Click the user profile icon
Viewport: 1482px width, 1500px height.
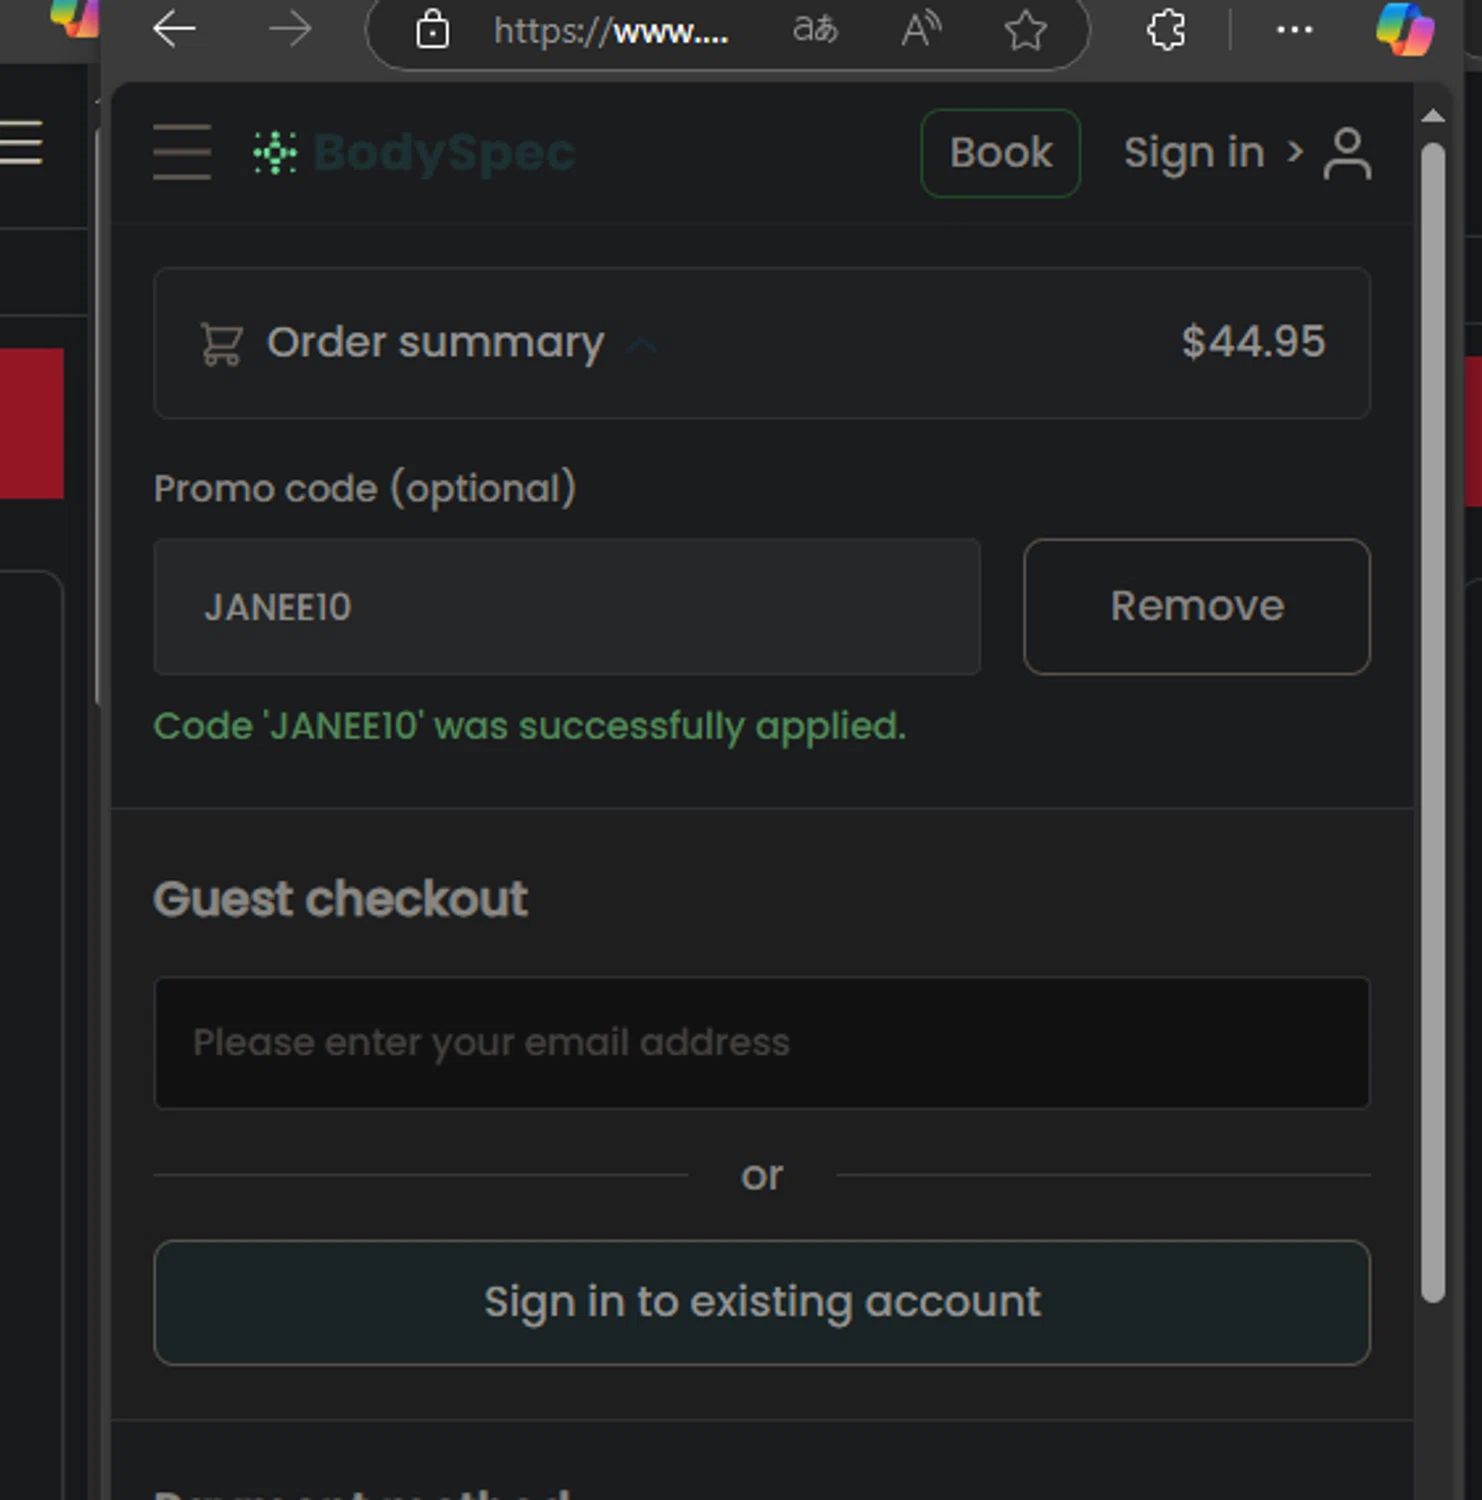tap(1347, 153)
